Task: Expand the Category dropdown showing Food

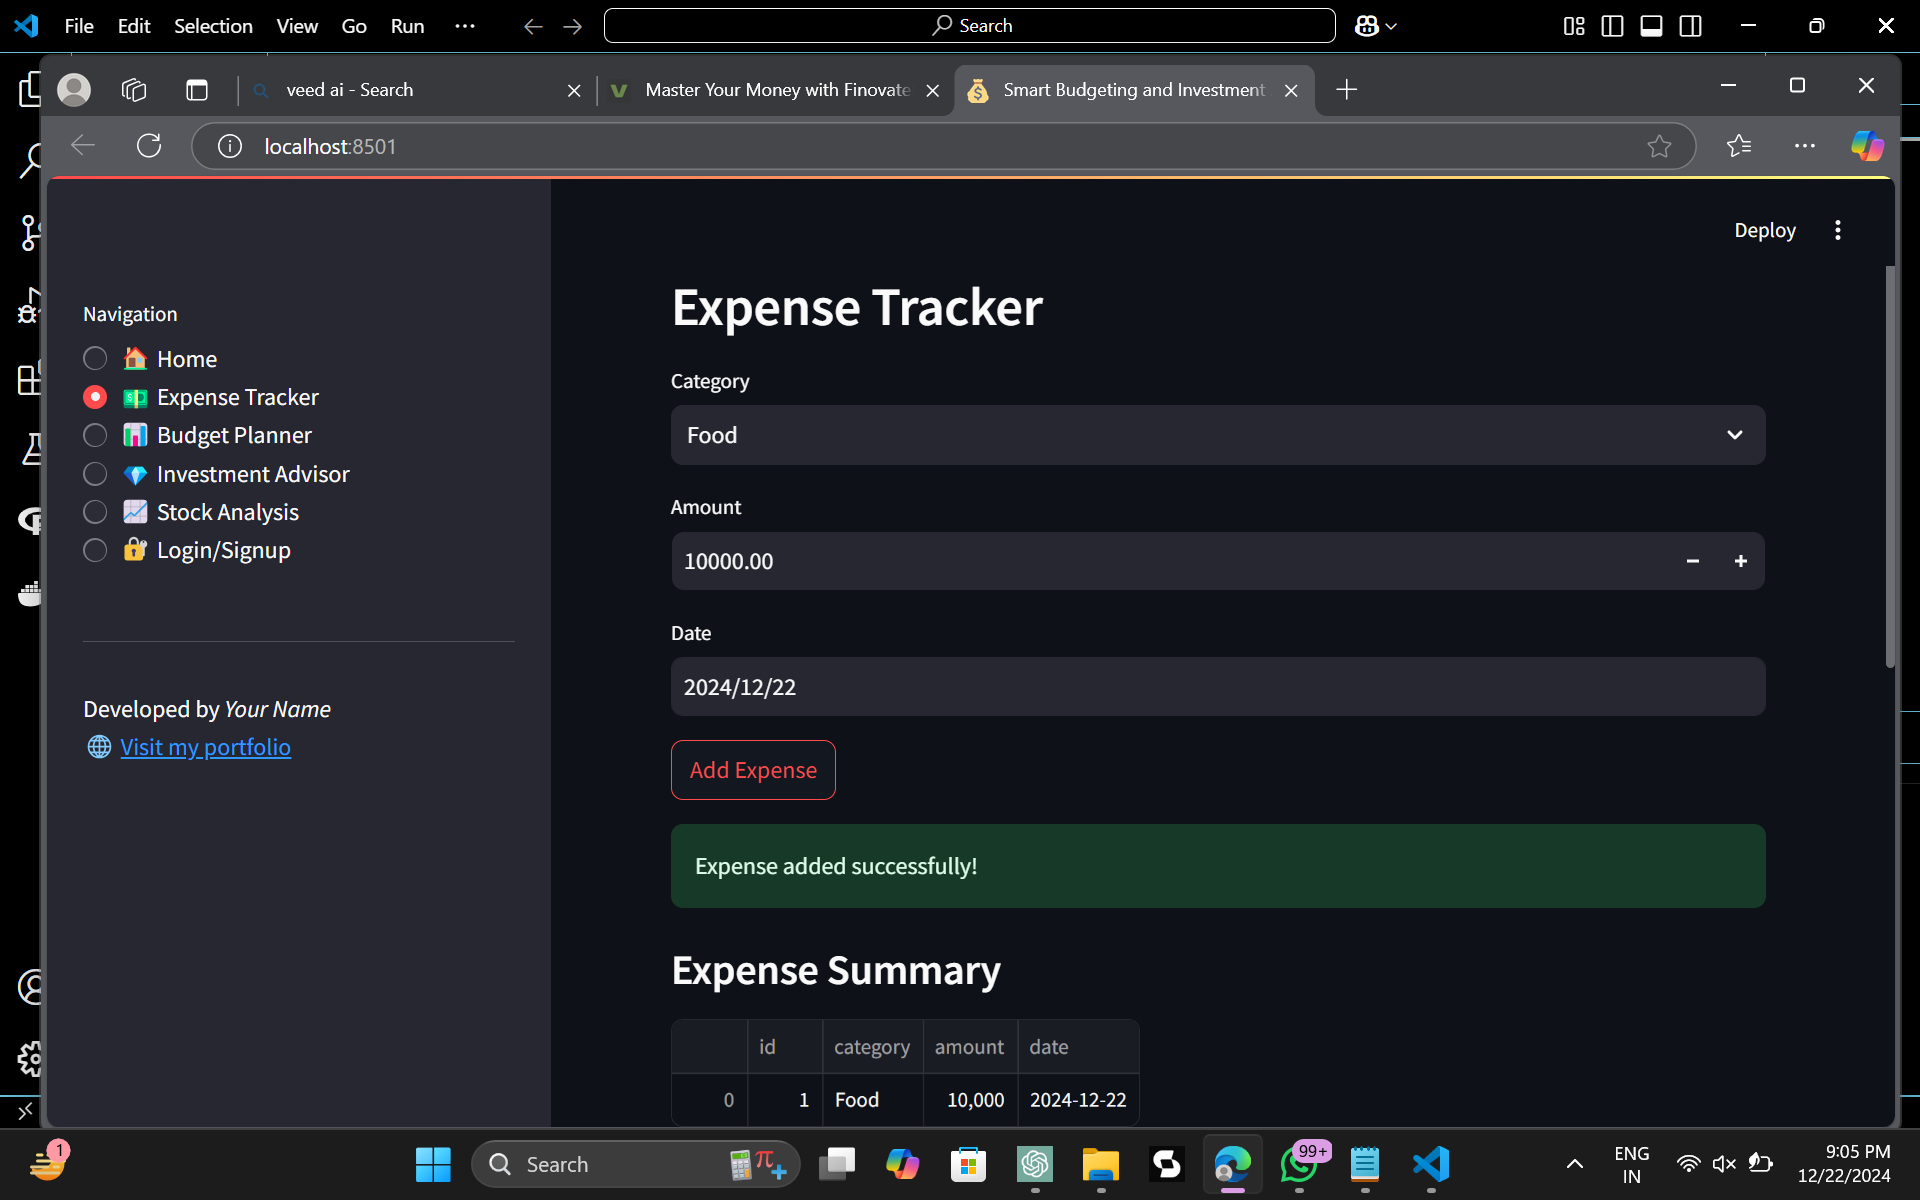Action: coord(1217,435)
